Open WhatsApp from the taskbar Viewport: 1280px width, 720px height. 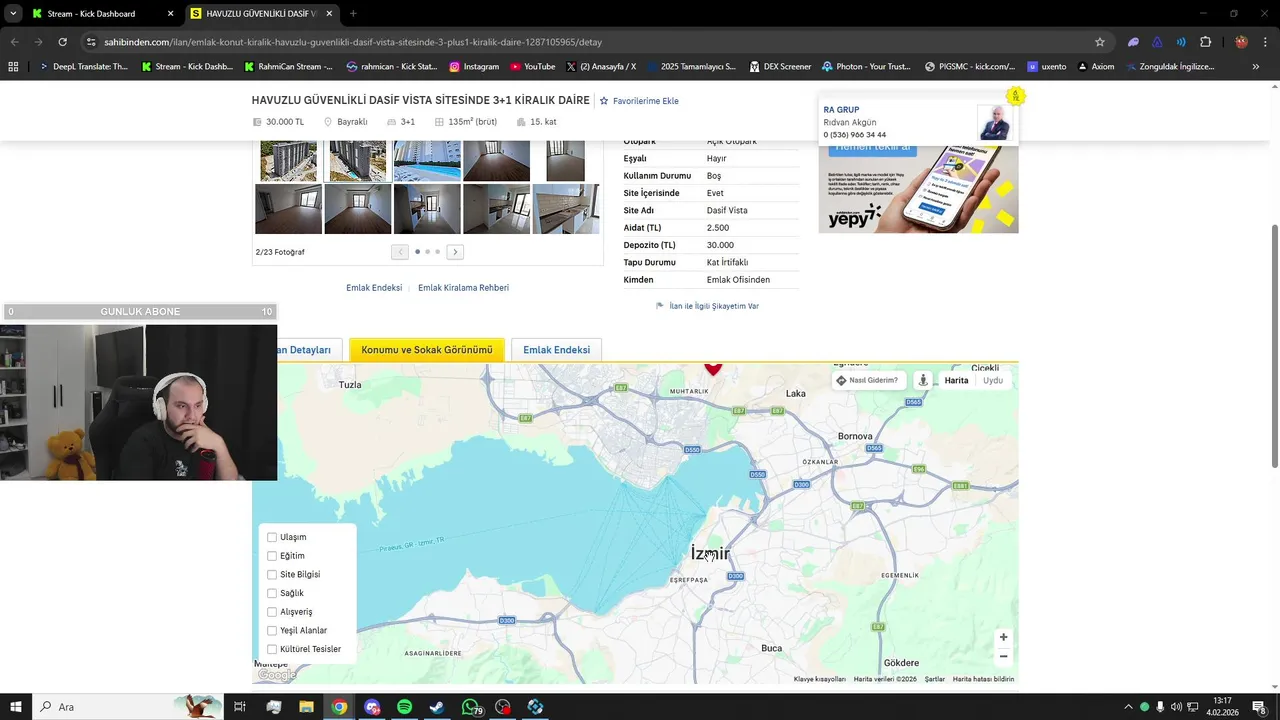[470, 707]
